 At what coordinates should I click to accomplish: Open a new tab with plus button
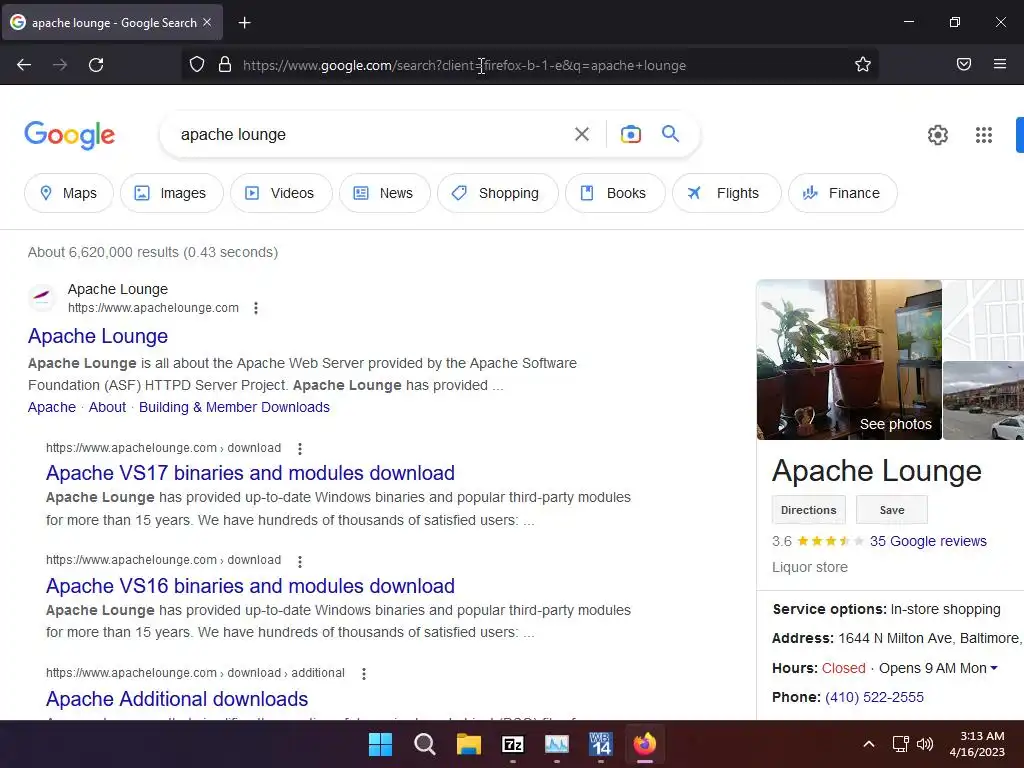(x=244, y=23)
